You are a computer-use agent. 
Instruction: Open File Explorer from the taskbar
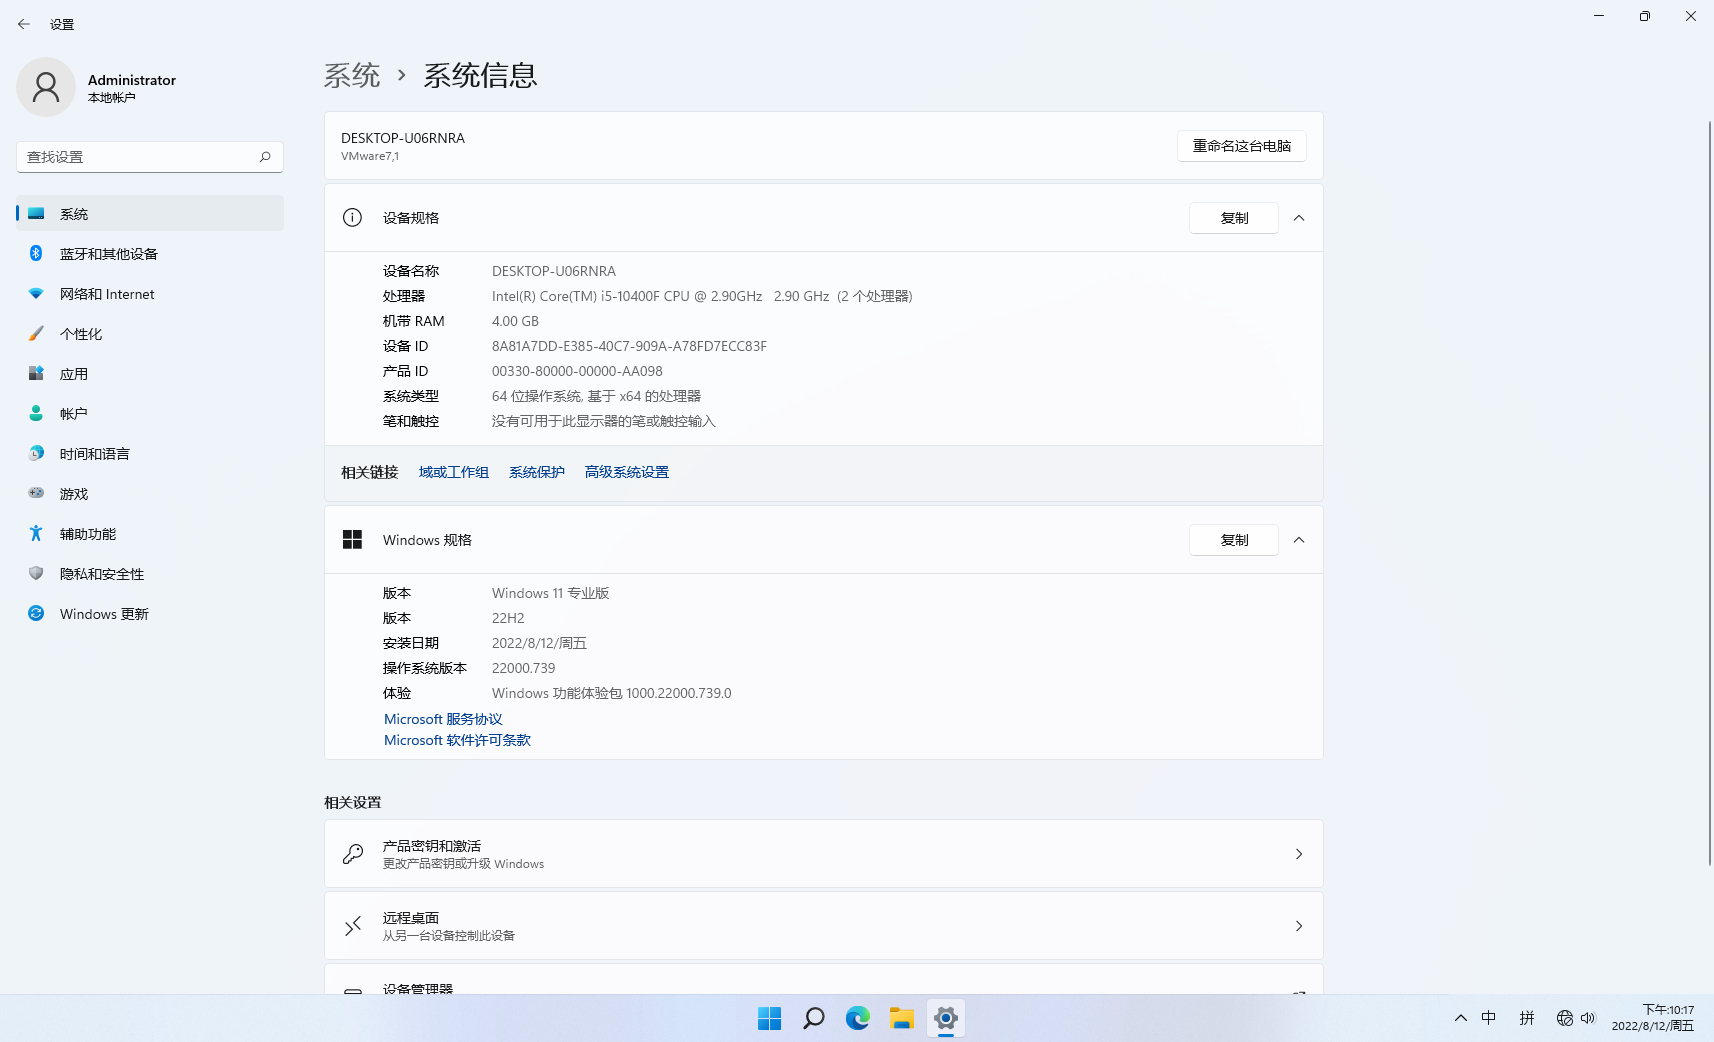tap(901, 1018)
